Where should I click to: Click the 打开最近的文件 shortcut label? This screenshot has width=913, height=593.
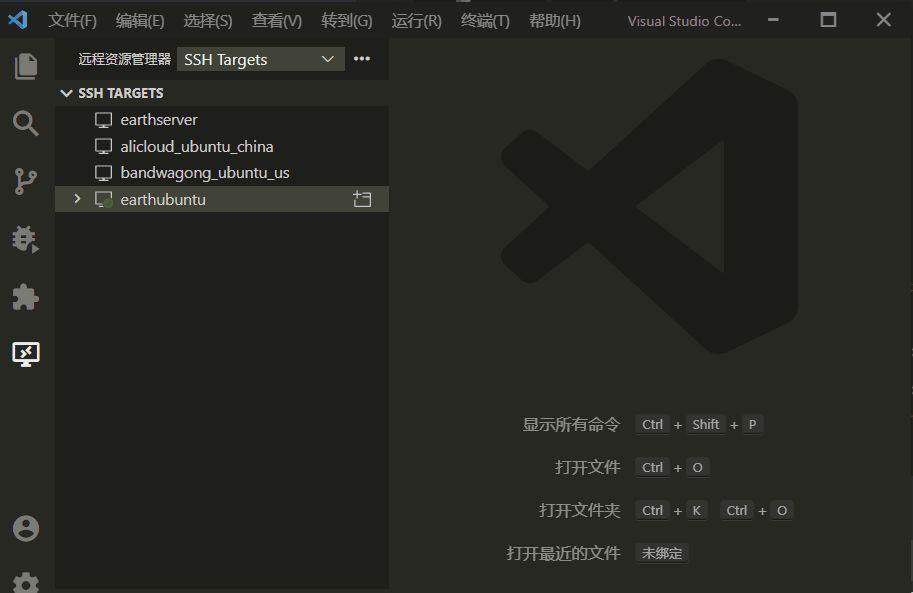(x=563, y=553)
